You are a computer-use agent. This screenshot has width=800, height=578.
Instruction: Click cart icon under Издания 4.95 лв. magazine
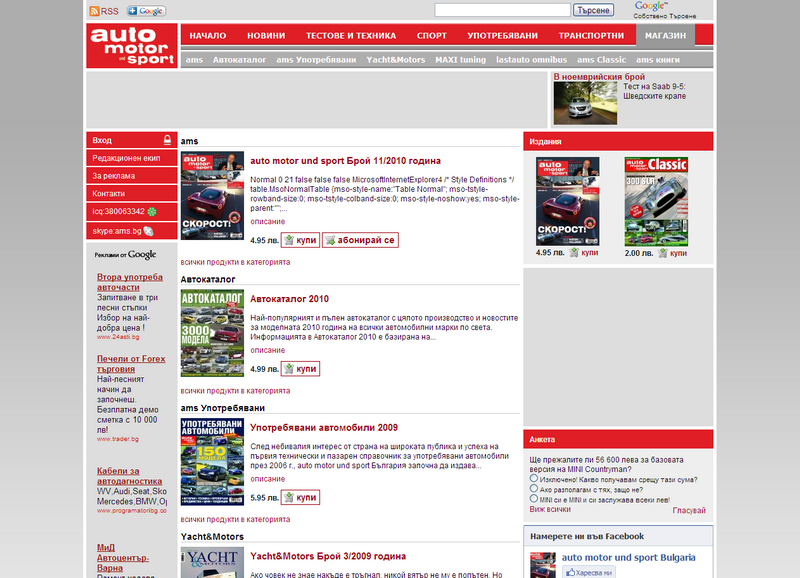[x=574, y=253]
